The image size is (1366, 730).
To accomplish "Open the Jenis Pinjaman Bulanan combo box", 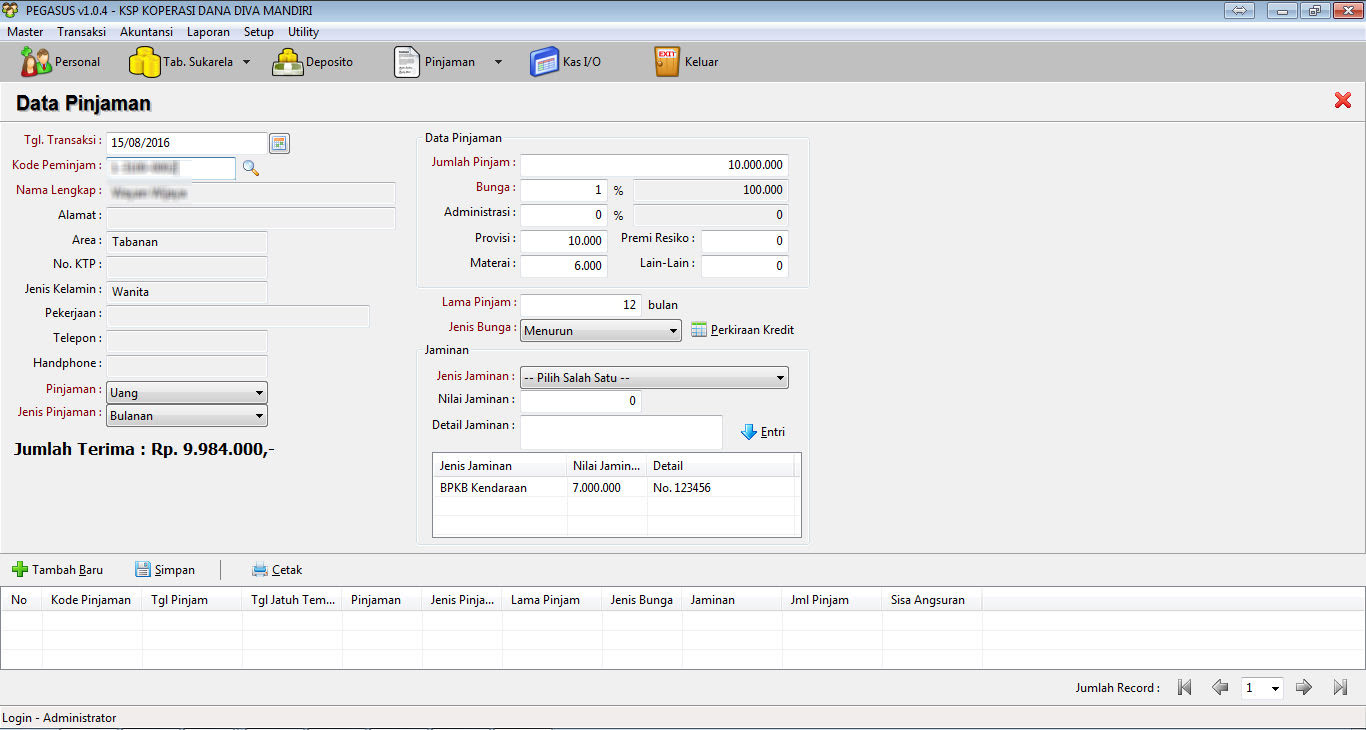I will click(x=187, y=416).
